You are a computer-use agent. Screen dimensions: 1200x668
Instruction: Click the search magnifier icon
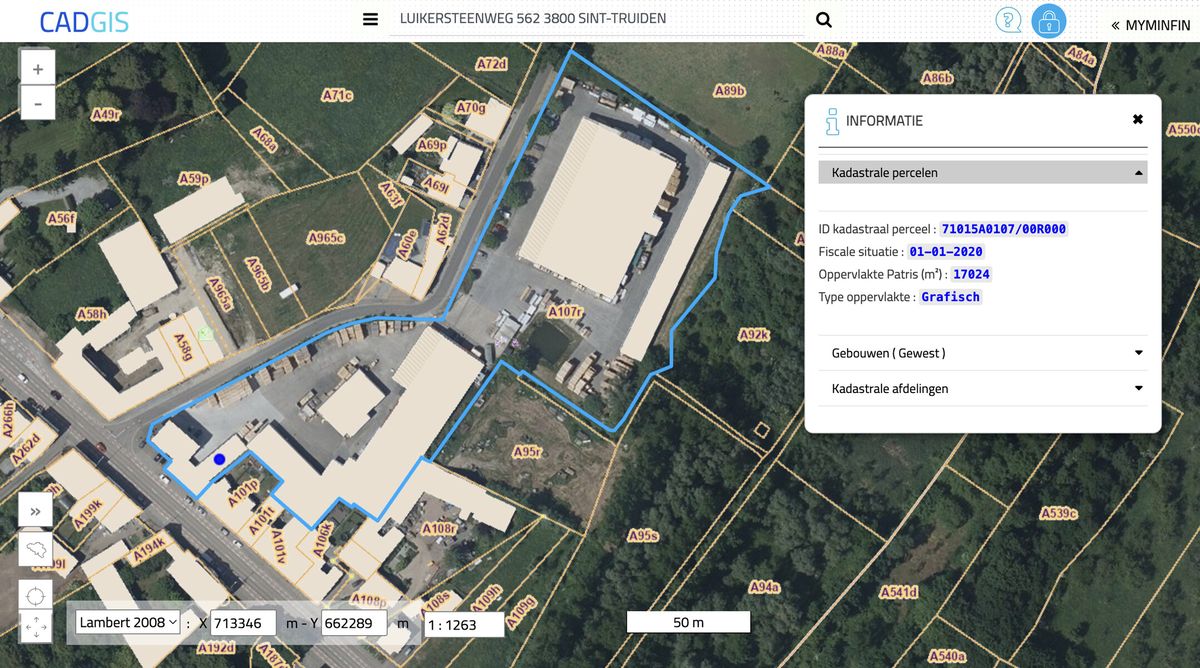(824, 19)
